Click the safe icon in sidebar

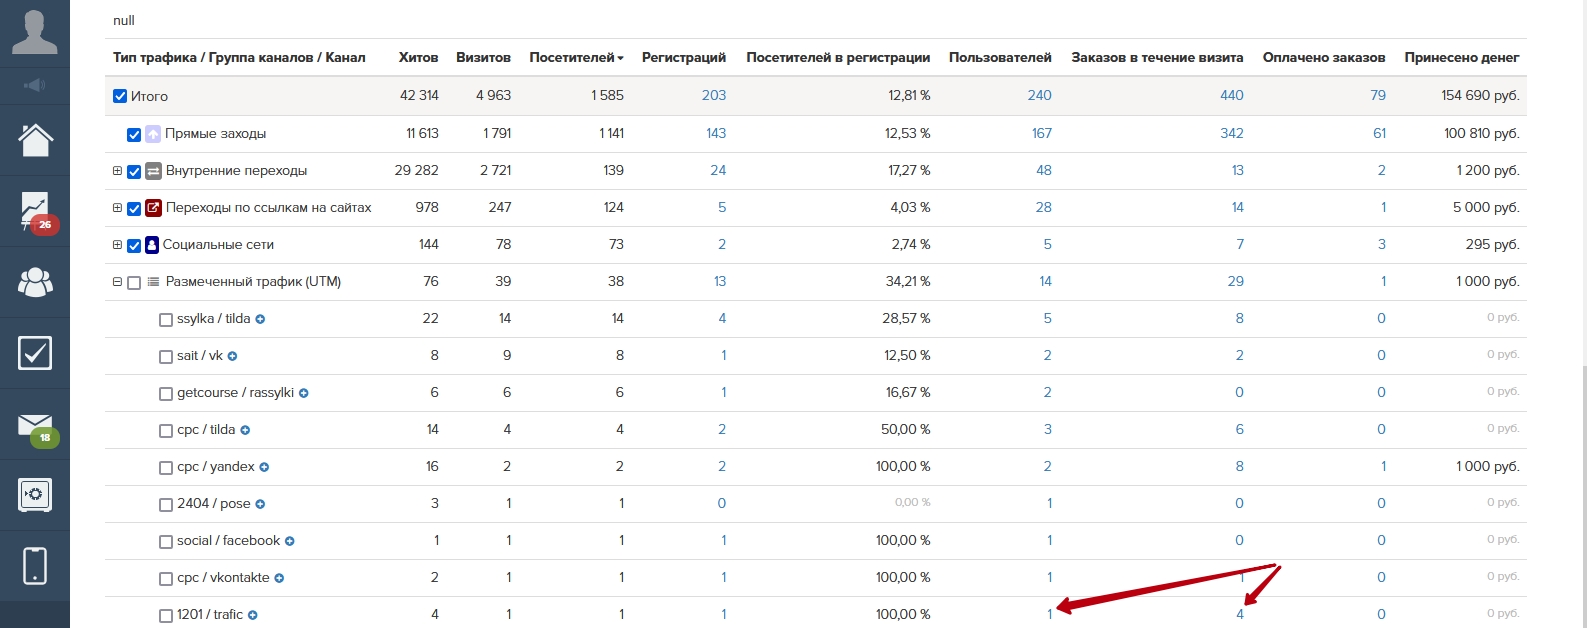pyautogui.click(x=34, y=495)
